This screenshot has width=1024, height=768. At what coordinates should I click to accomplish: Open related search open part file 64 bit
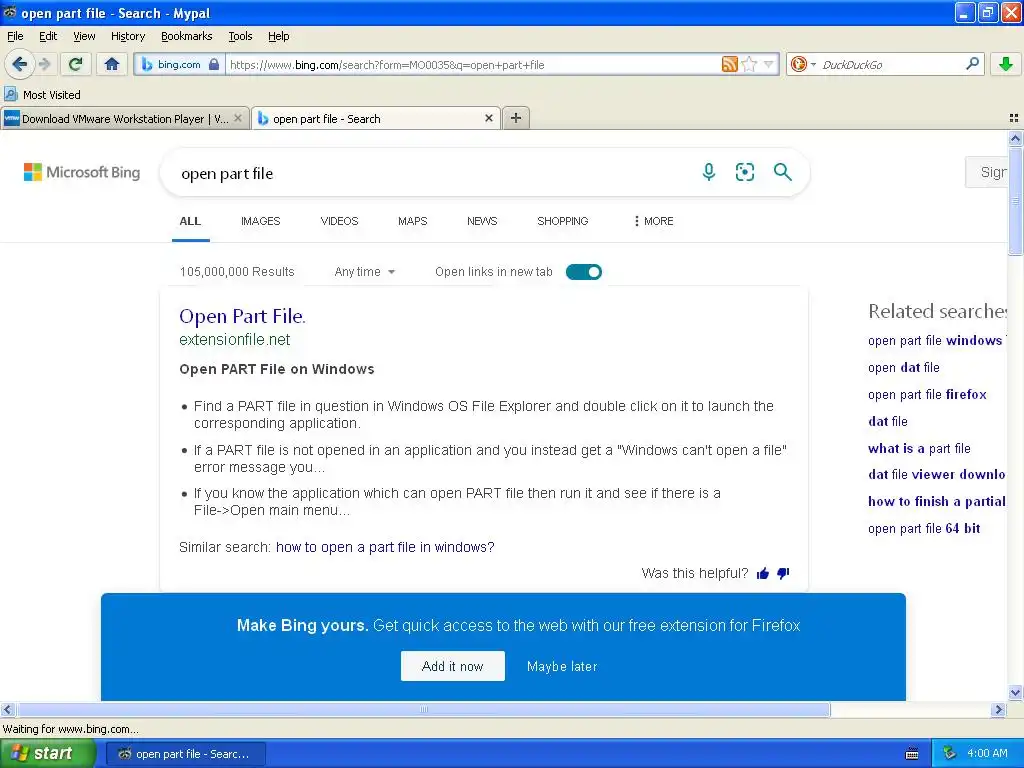click(924, 528)
